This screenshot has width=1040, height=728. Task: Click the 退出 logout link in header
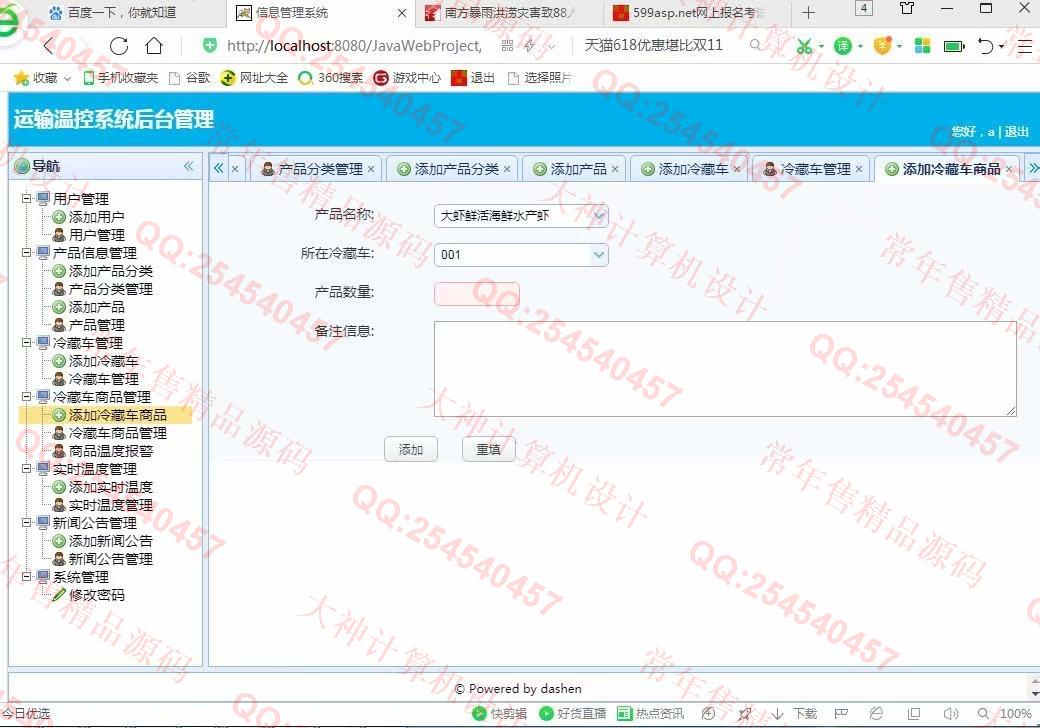click(x=1016, y=131)
